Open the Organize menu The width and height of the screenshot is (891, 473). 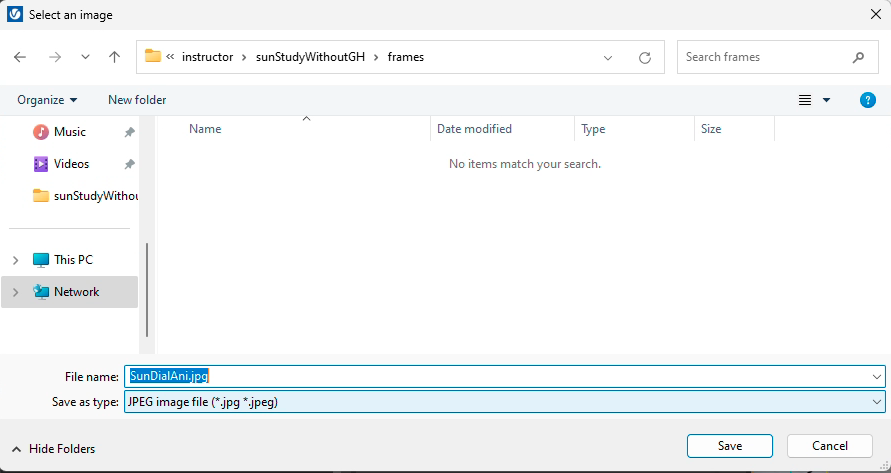click(x=47, y=100)
